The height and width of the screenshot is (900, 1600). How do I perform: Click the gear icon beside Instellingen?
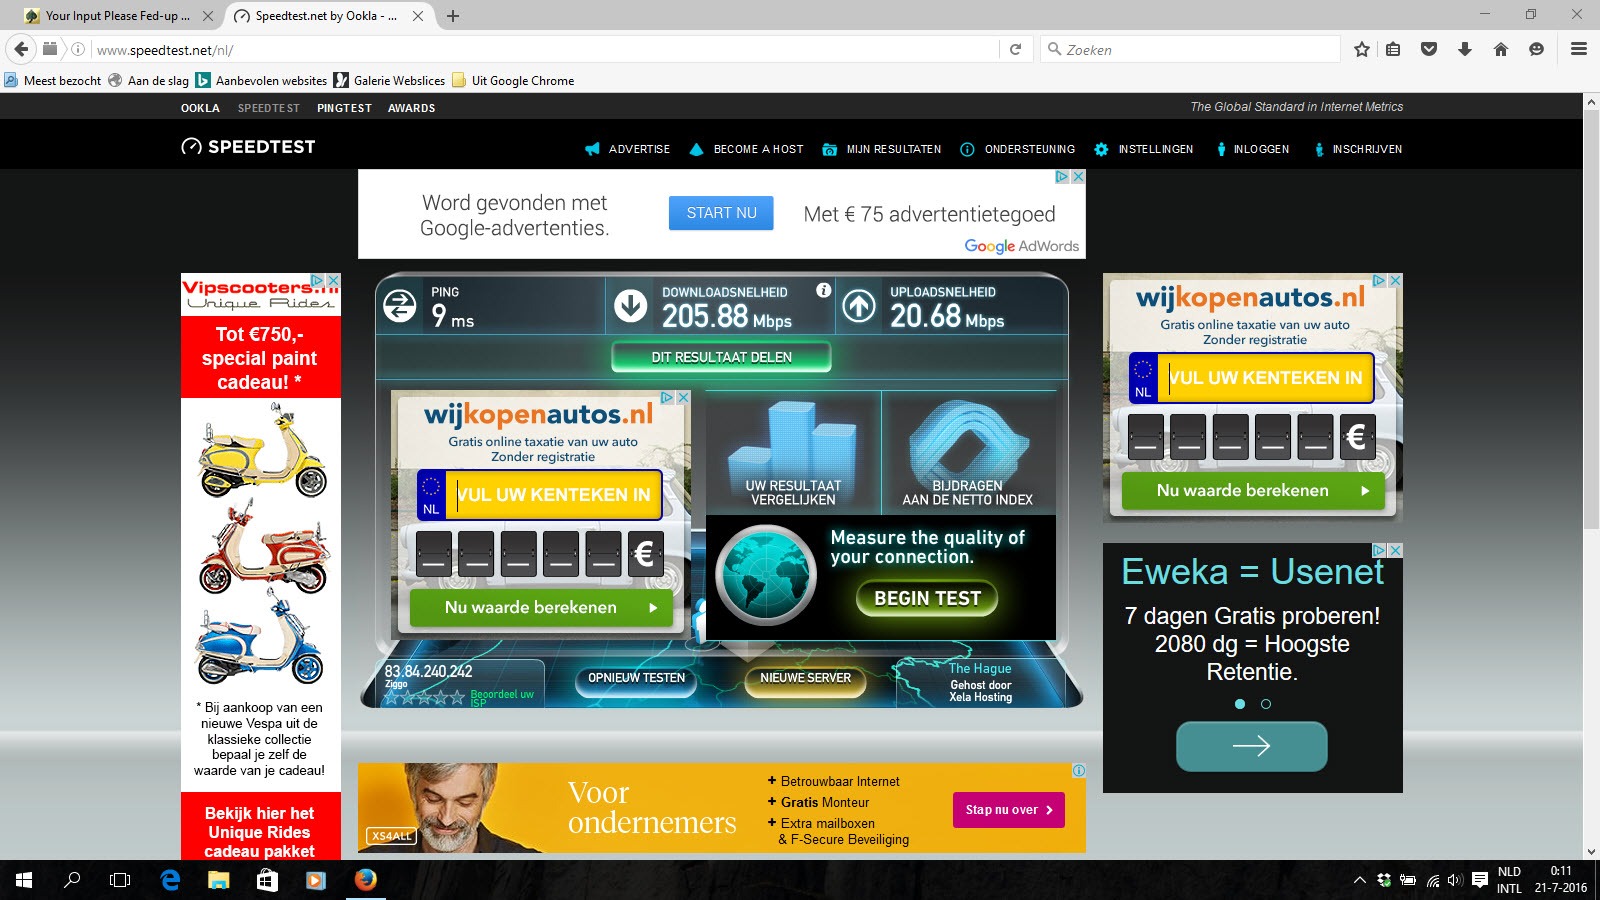[x=1101, y=149]
